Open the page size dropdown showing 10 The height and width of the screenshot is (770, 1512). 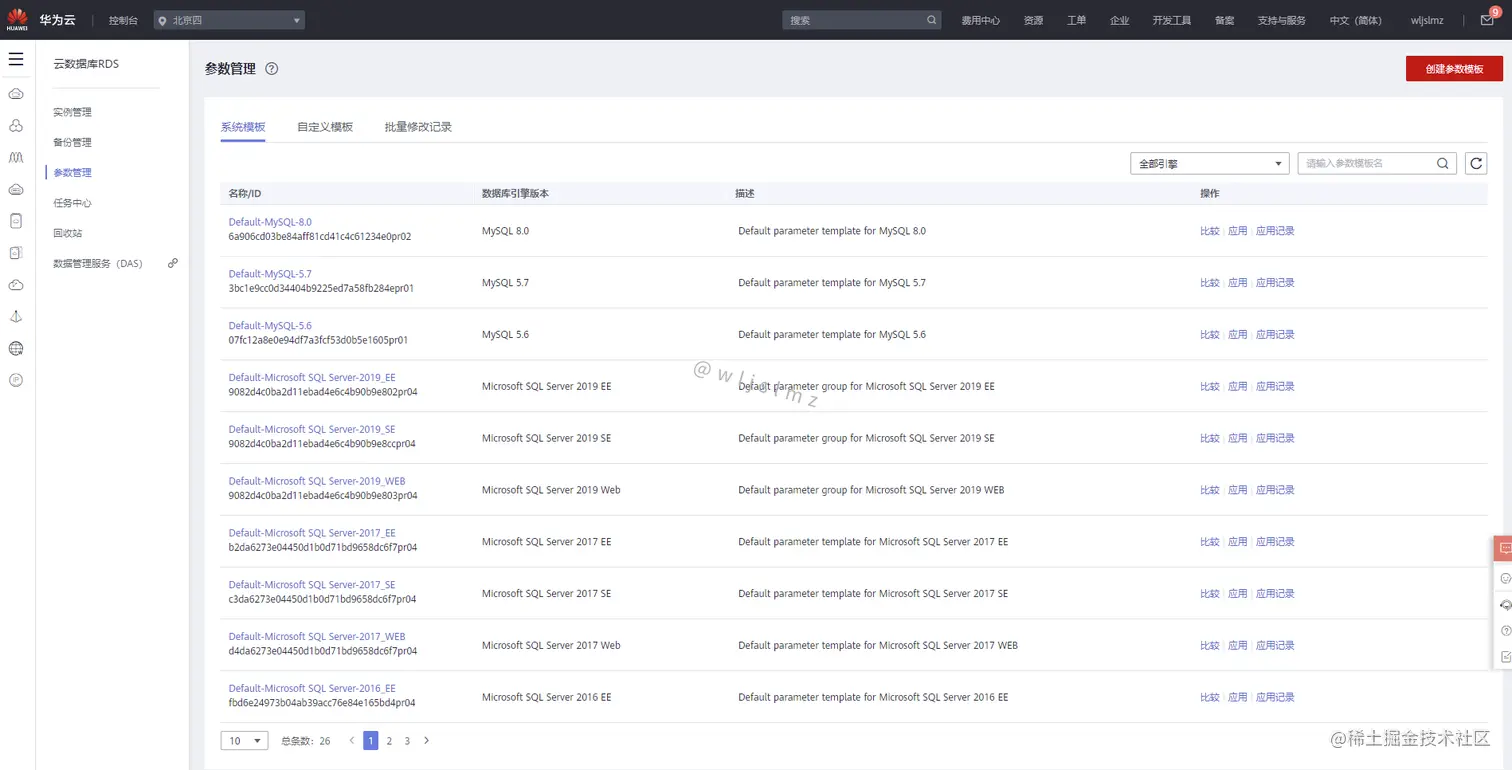click(244, 741)
